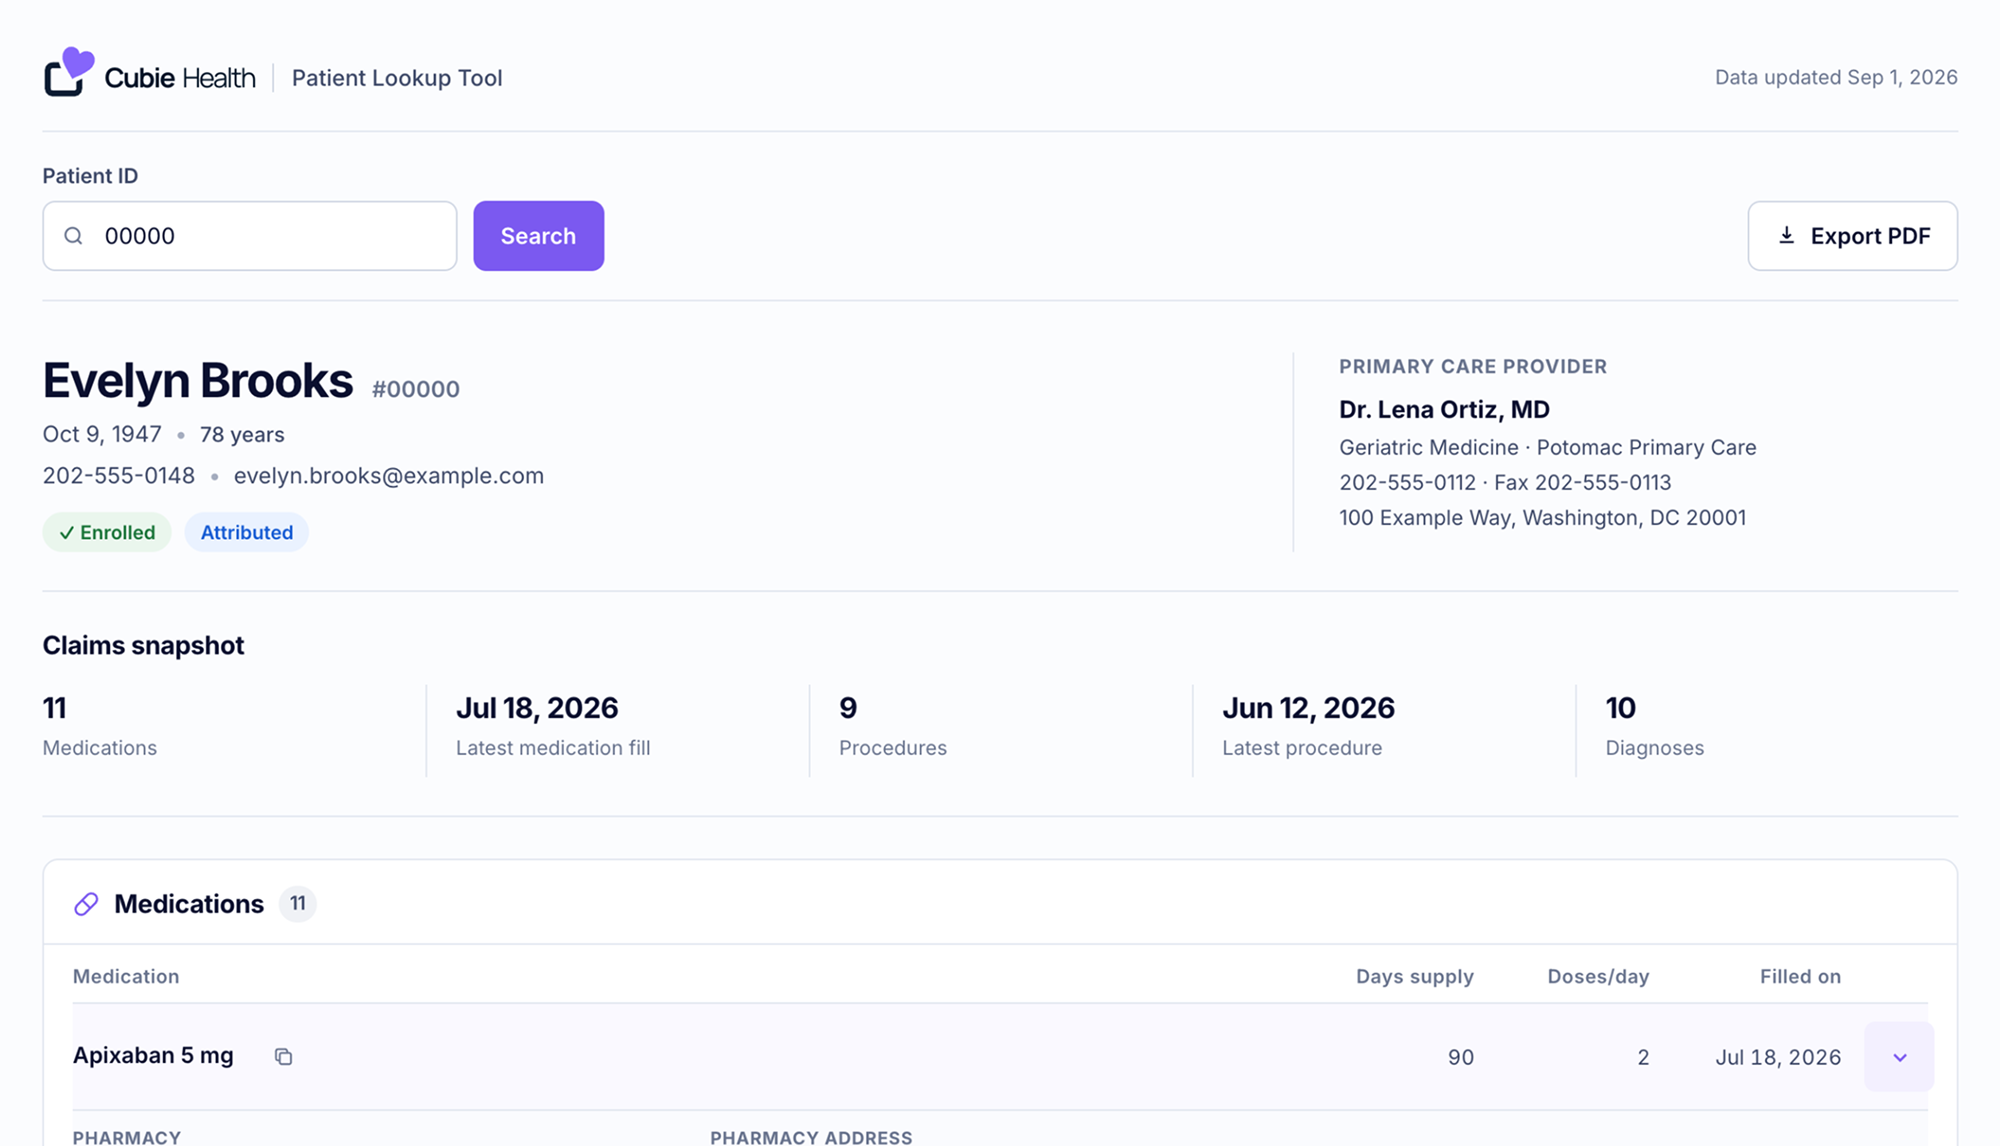Click the Search button
This screenshot has height=1146, width=2000.
[x=538, y=236]
